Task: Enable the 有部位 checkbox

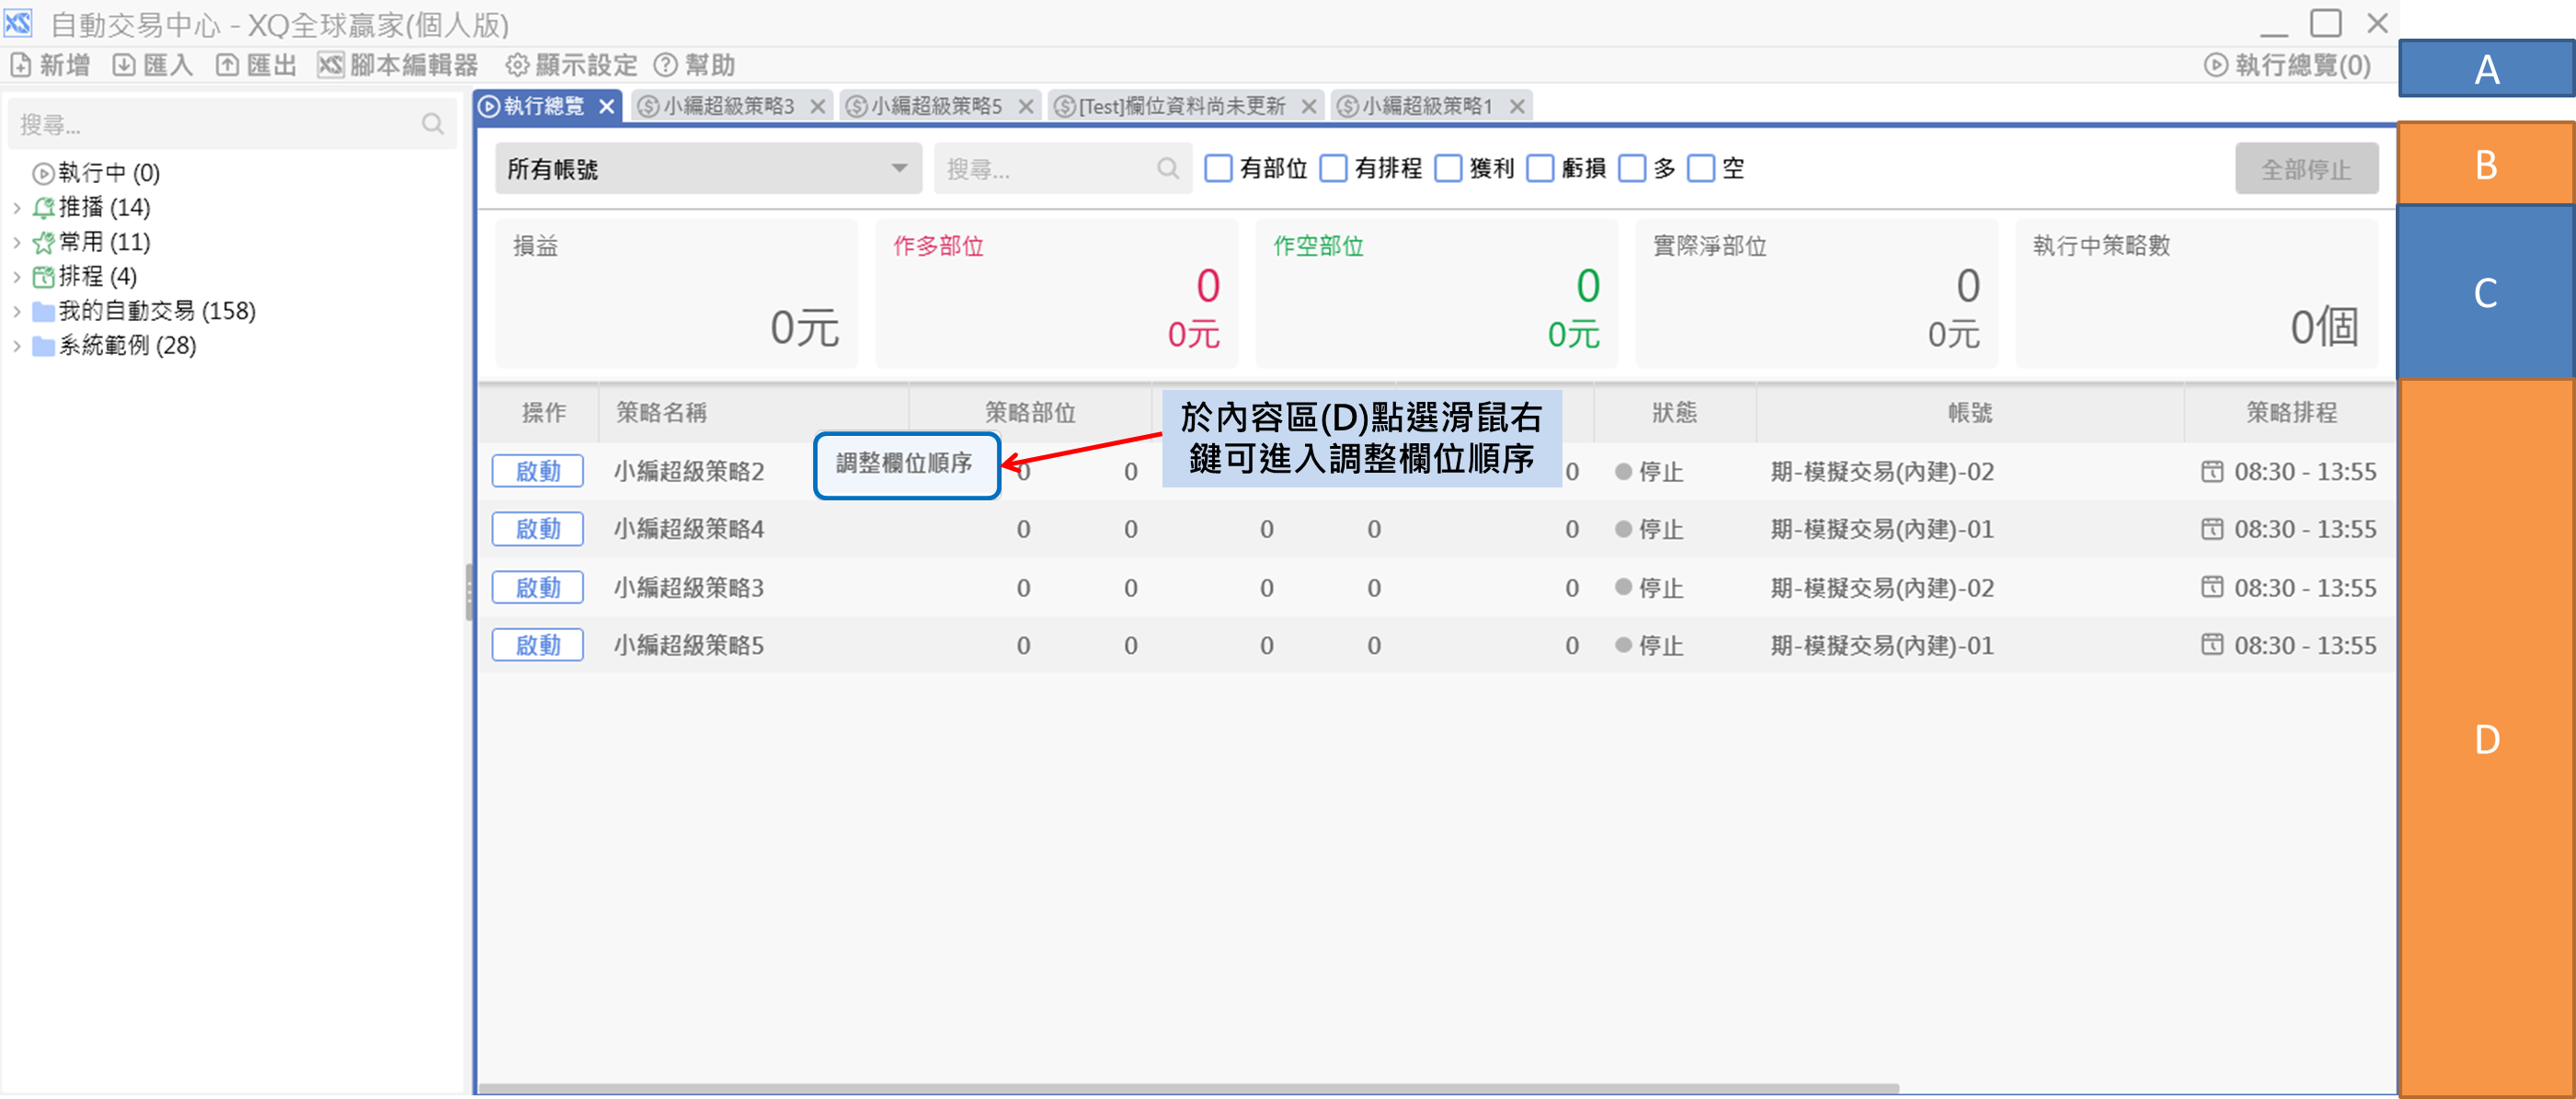Action: coord(1217,168)
